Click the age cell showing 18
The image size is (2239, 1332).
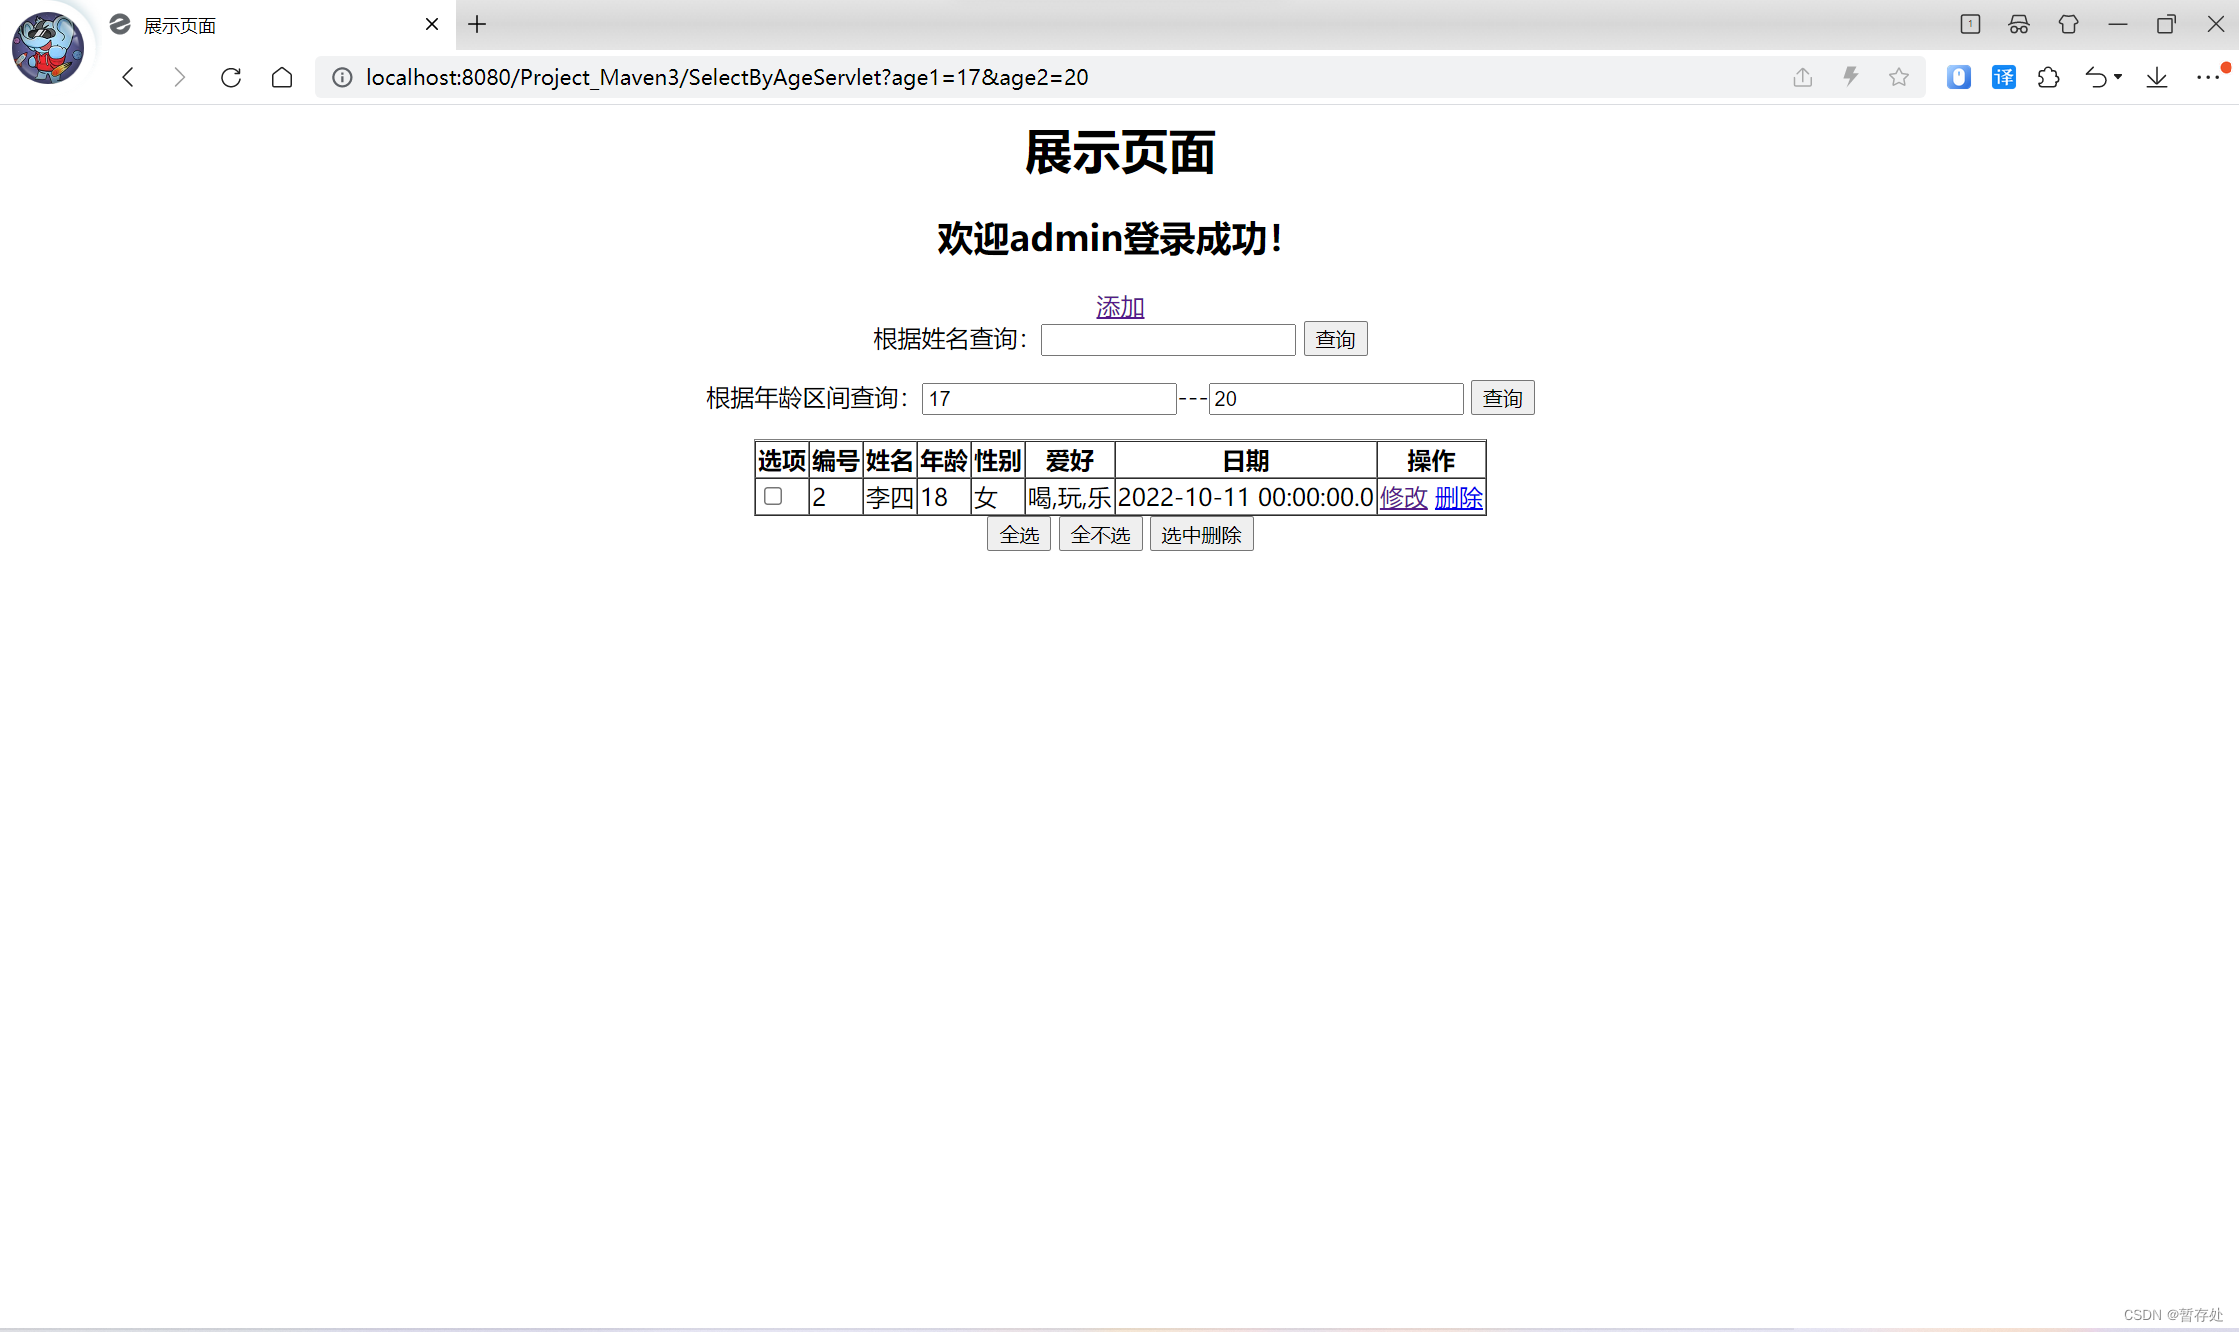(x=944, y=497)
